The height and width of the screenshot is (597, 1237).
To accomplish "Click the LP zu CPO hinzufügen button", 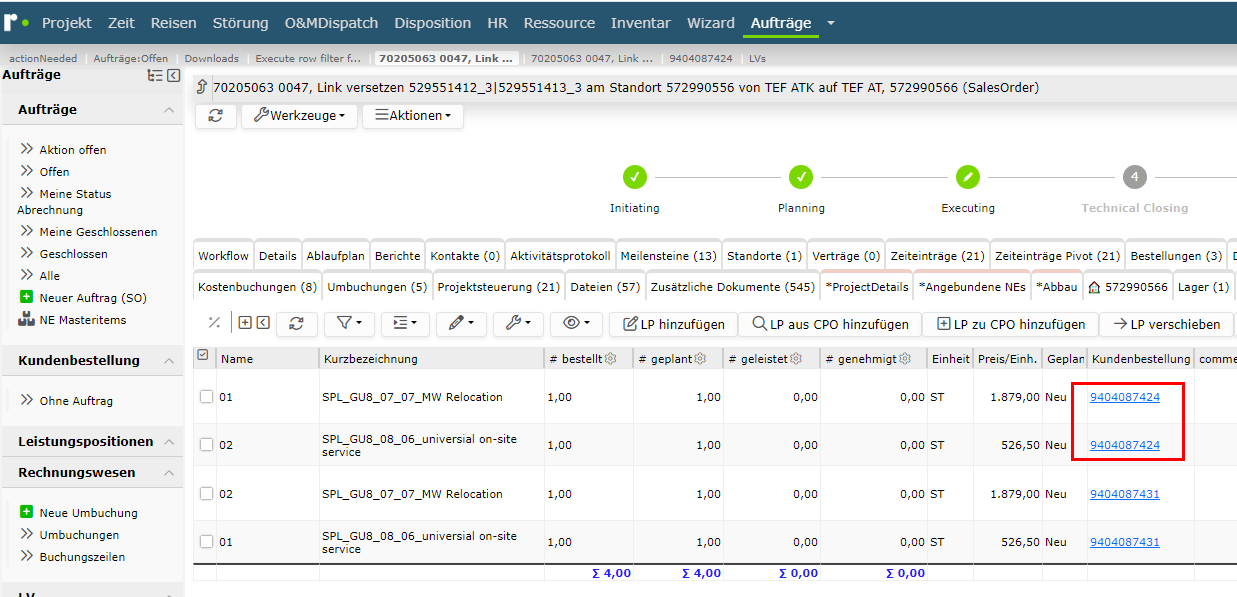I will coord(1010,324).
